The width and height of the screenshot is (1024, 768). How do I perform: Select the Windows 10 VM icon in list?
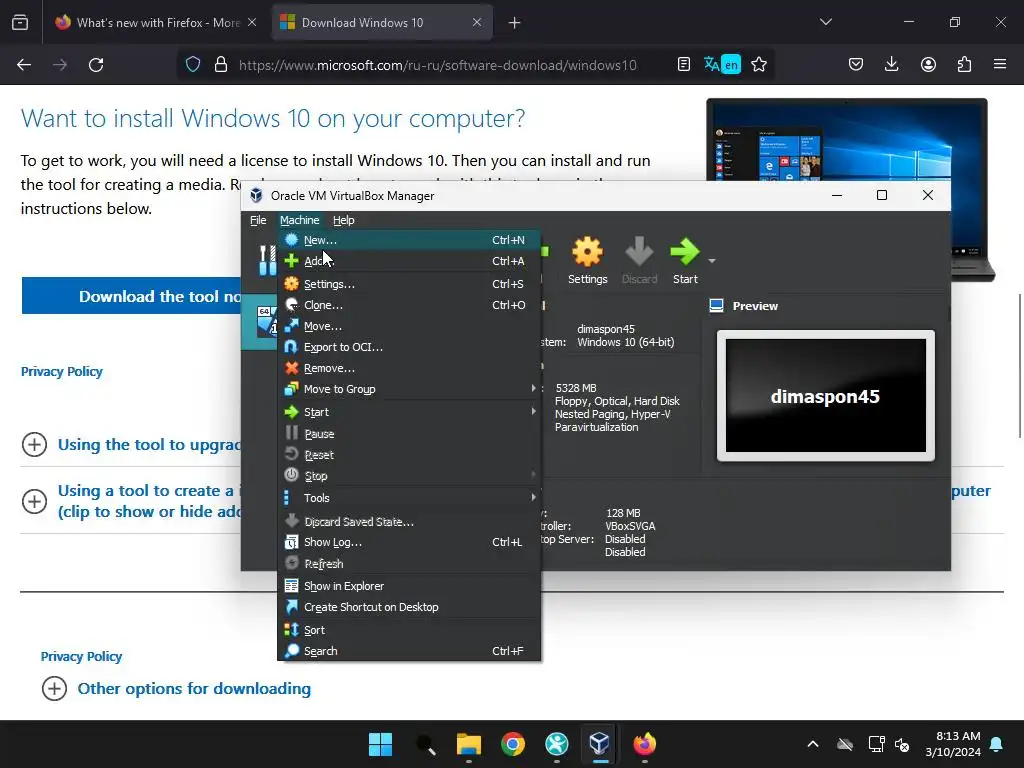(267, 321)
